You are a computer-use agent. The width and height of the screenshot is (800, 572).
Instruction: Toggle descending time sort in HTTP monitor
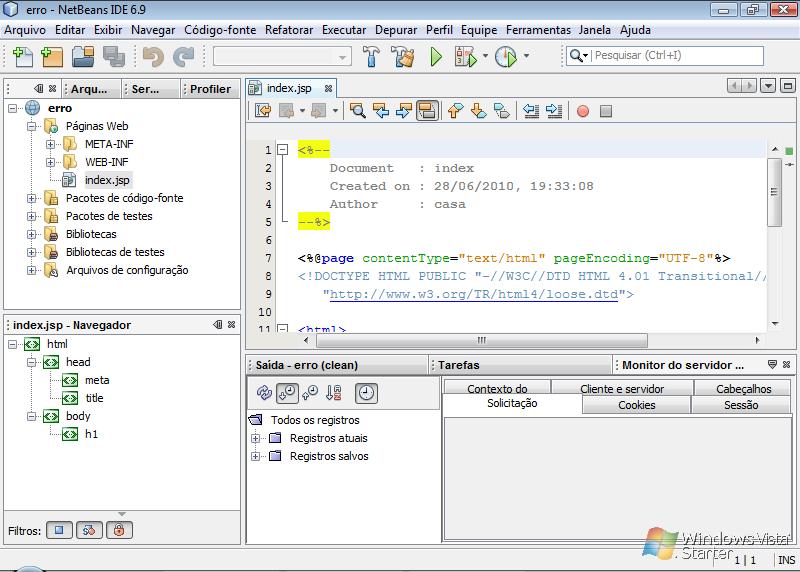pyautogui.click(x=287, y=393)
